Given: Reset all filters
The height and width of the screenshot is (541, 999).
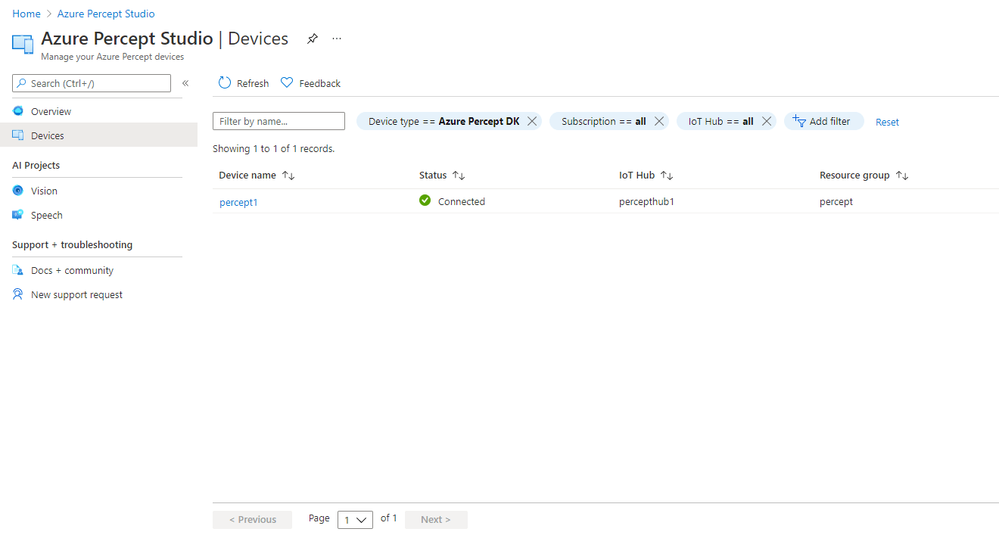Looking at the screenshot, I should 887,122.
